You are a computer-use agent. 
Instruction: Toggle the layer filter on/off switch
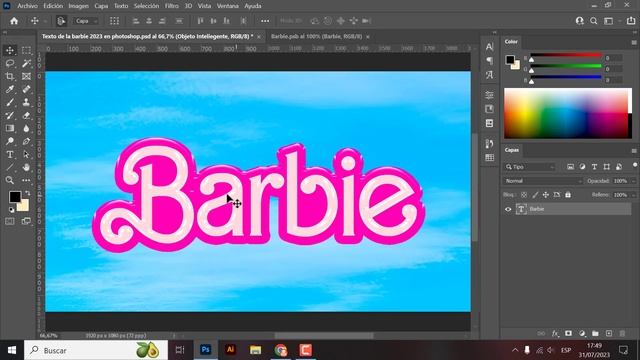[x=635, y=165]
